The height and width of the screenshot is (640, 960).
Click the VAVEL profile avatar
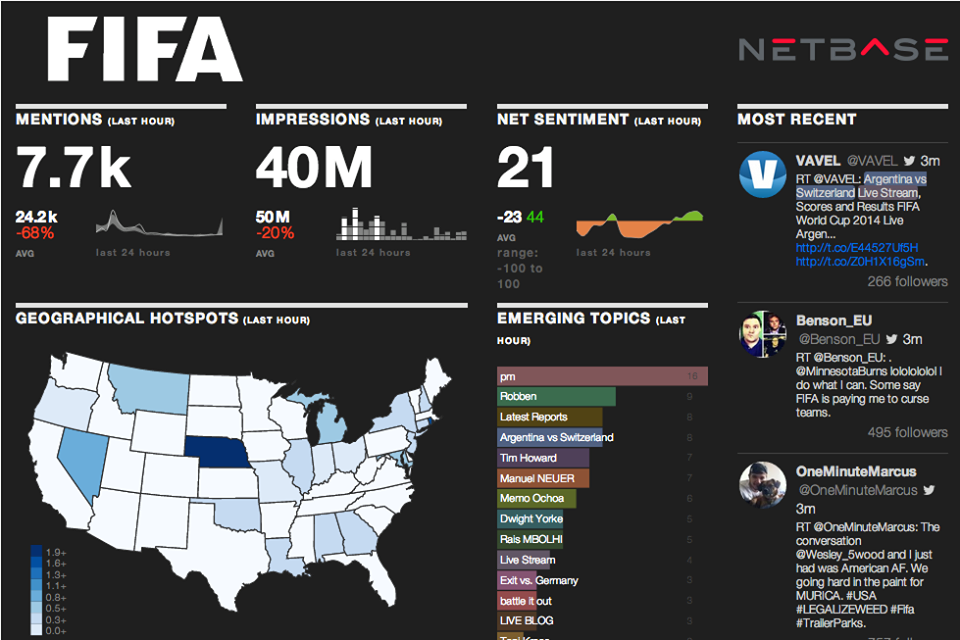[x=763, y=174]
